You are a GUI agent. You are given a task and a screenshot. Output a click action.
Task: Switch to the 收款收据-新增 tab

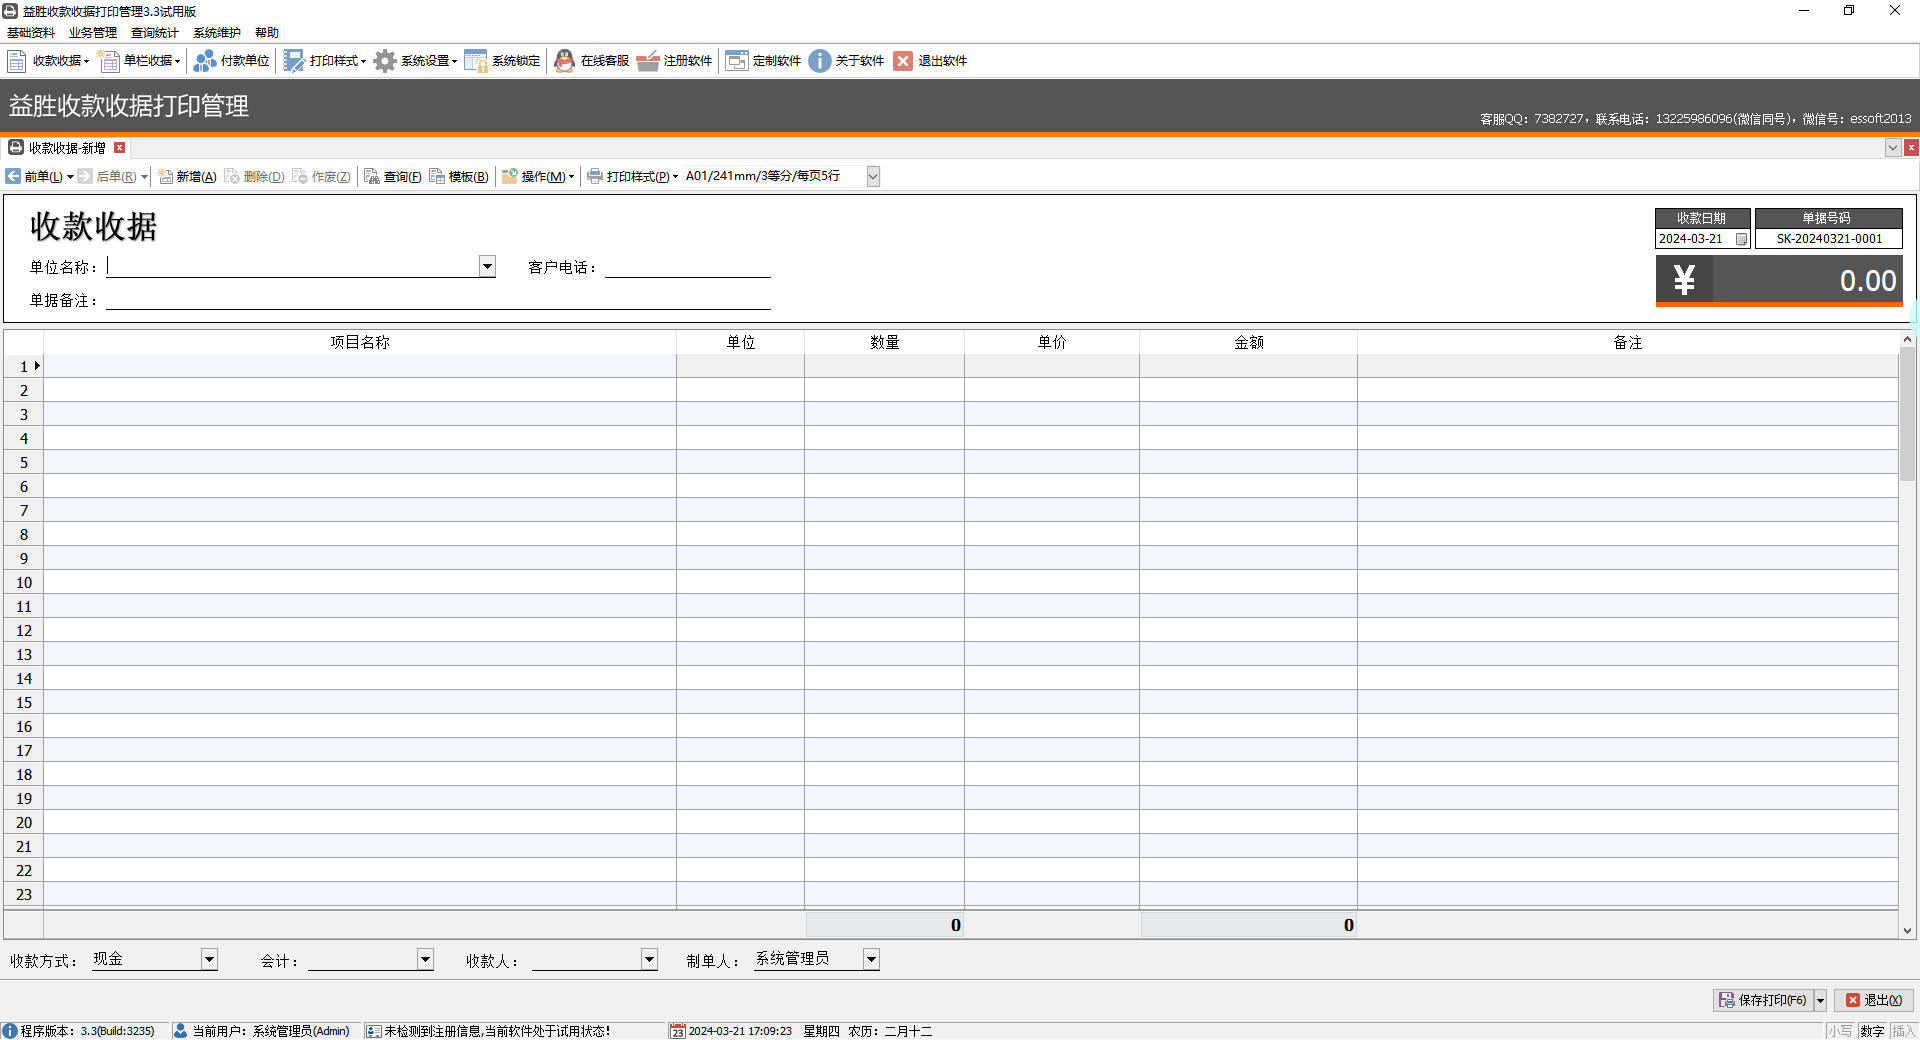click(66, 148)
